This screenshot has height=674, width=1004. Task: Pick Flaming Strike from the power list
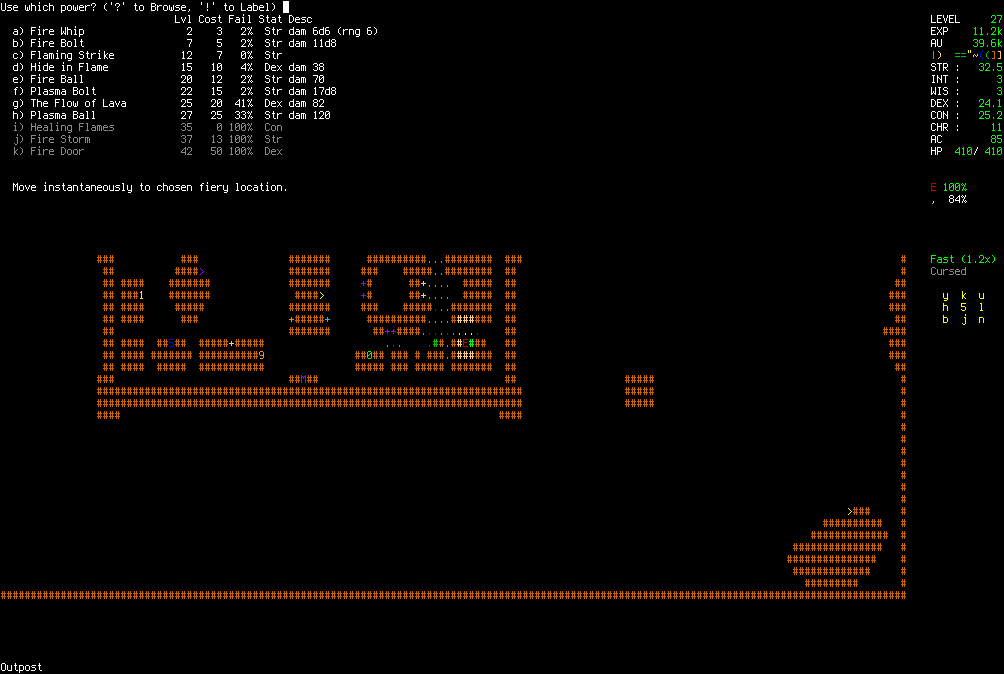[147, 56]
